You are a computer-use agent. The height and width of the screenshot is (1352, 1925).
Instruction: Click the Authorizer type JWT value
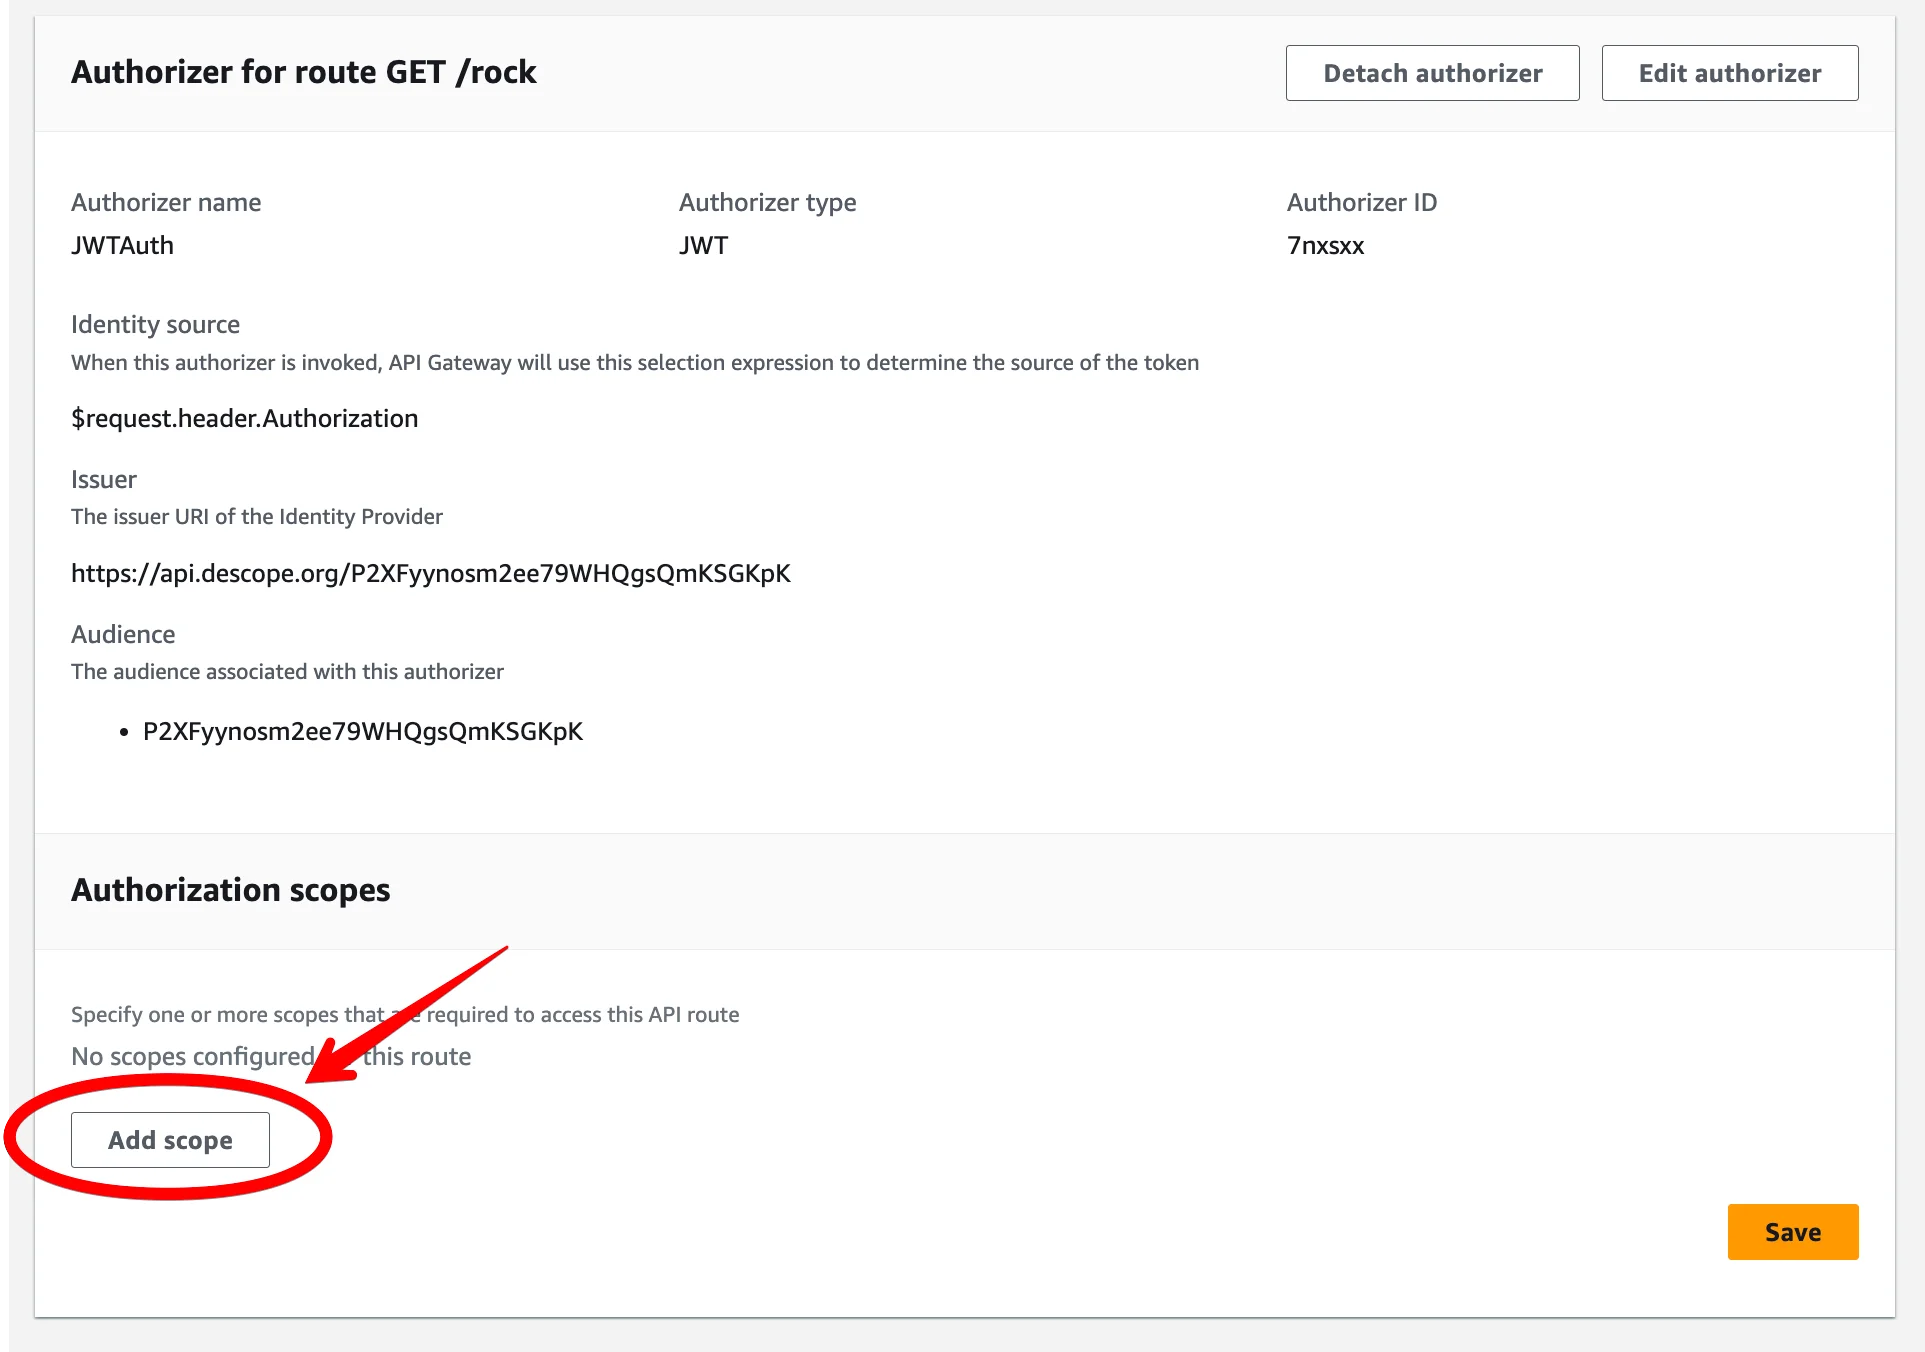point(703,245)
